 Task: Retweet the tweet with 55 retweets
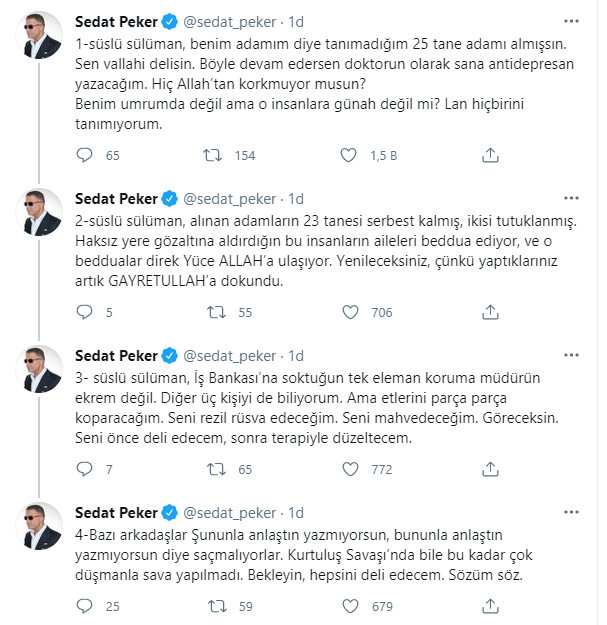point(212,313)
